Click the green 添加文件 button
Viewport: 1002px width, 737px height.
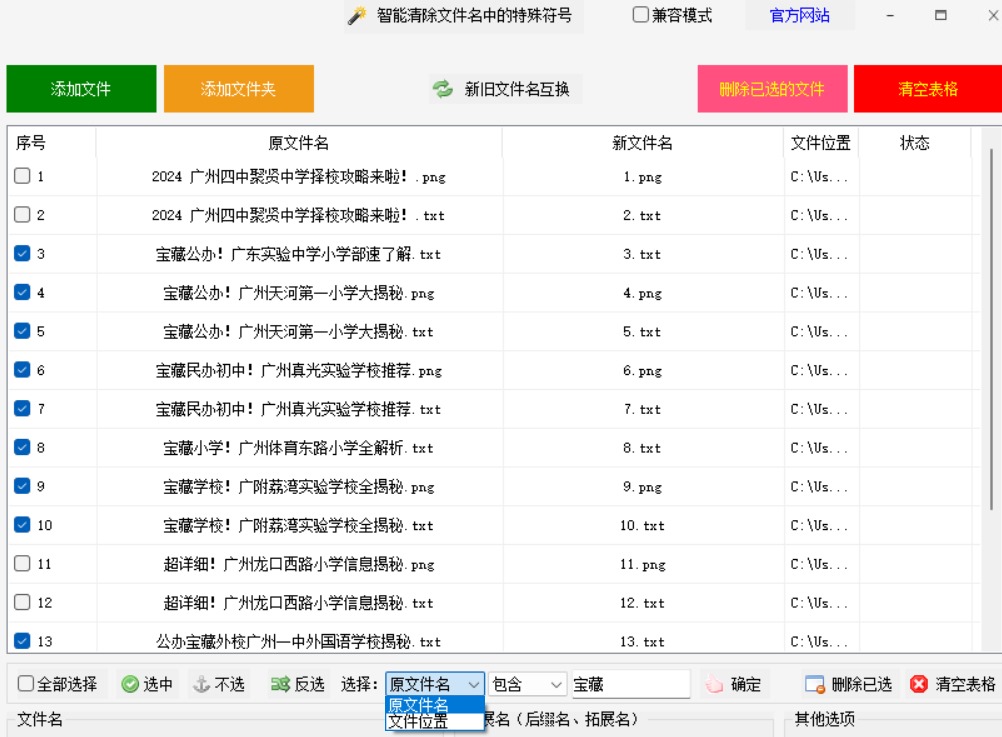81,89
